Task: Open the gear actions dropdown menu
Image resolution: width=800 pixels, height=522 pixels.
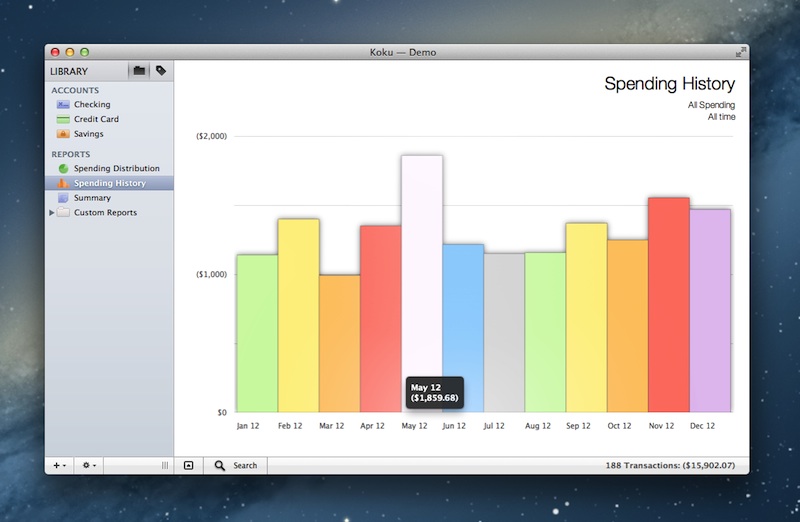Action: [89, 465]
